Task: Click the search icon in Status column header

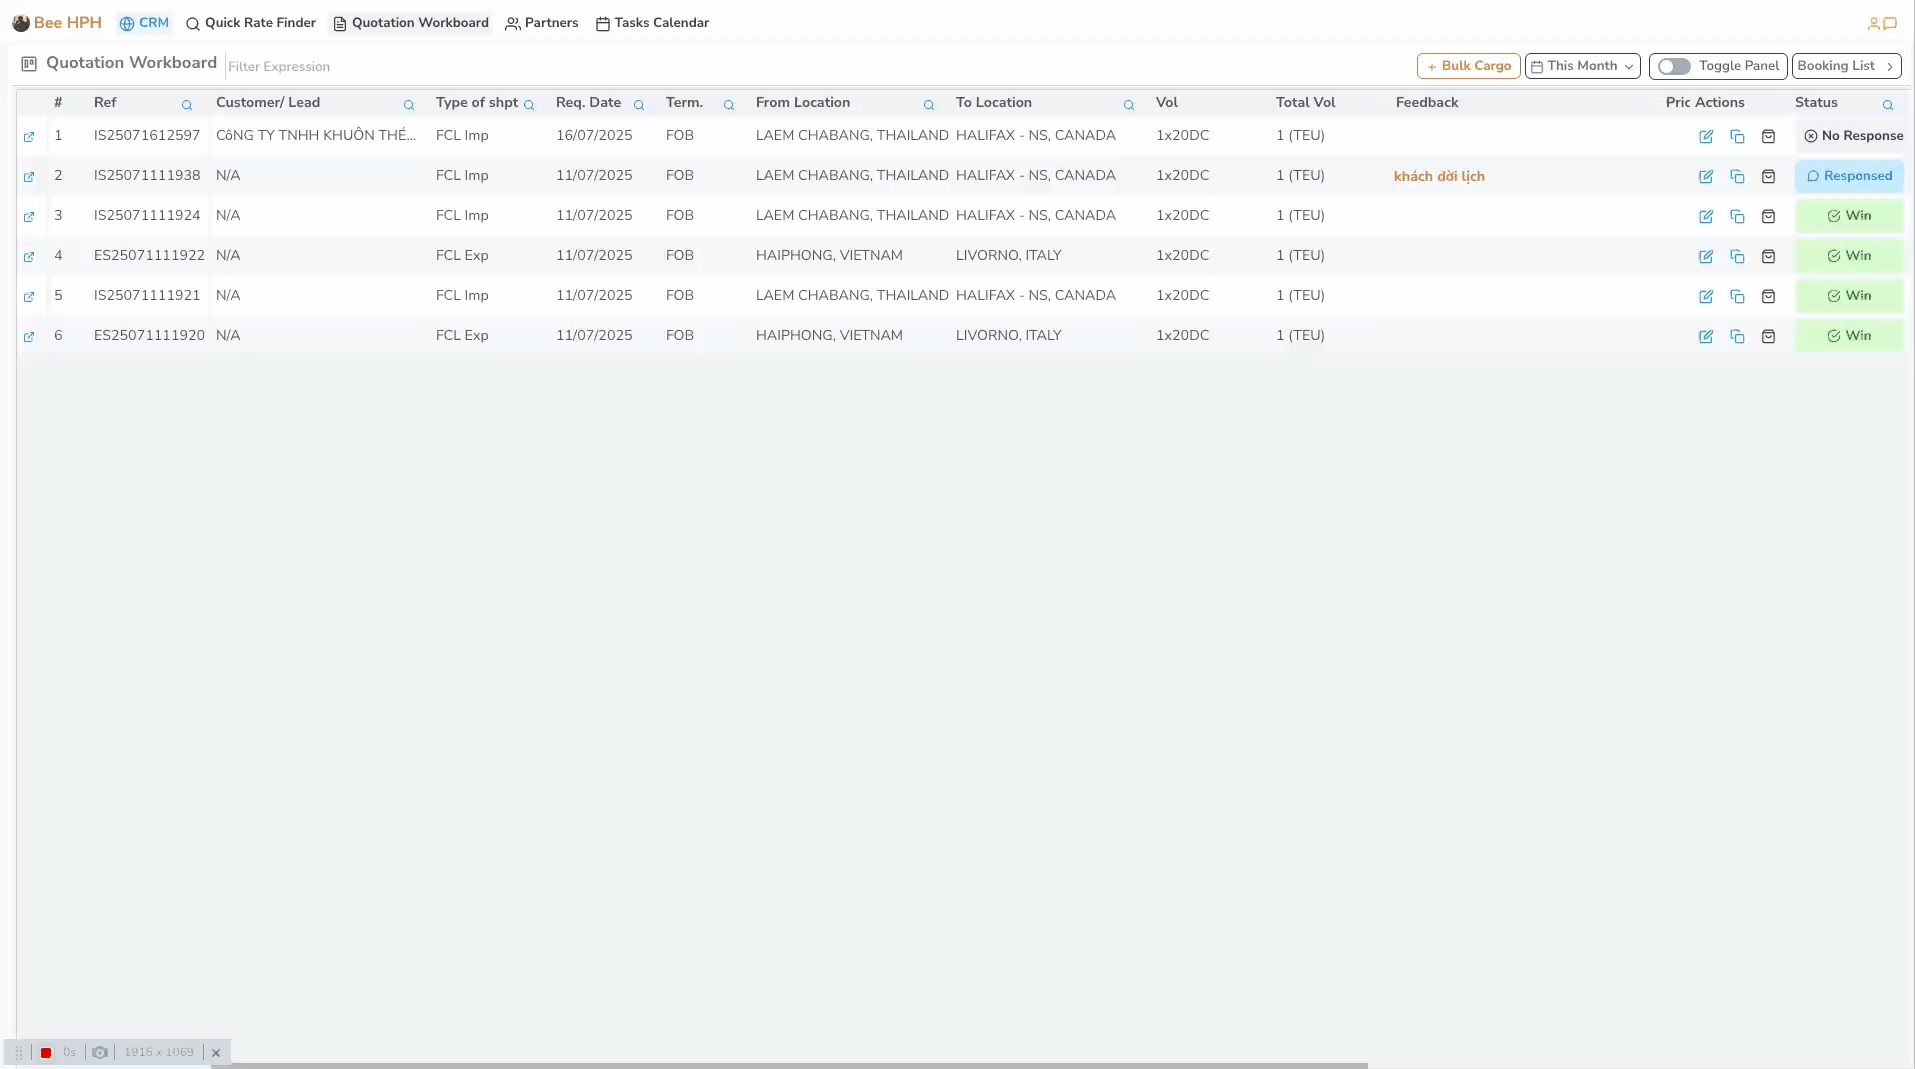Action: click(1888, 105)
